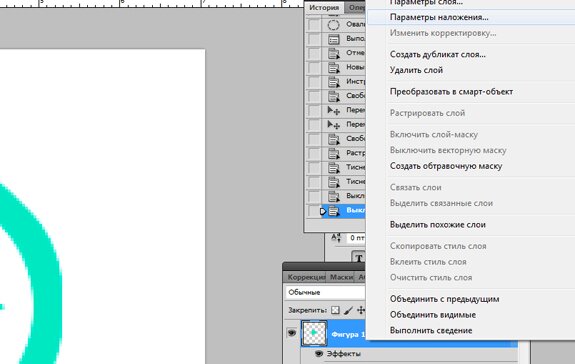Click the grayed-out Выделить связанные слои entry
575x364 pixels.
441,203
